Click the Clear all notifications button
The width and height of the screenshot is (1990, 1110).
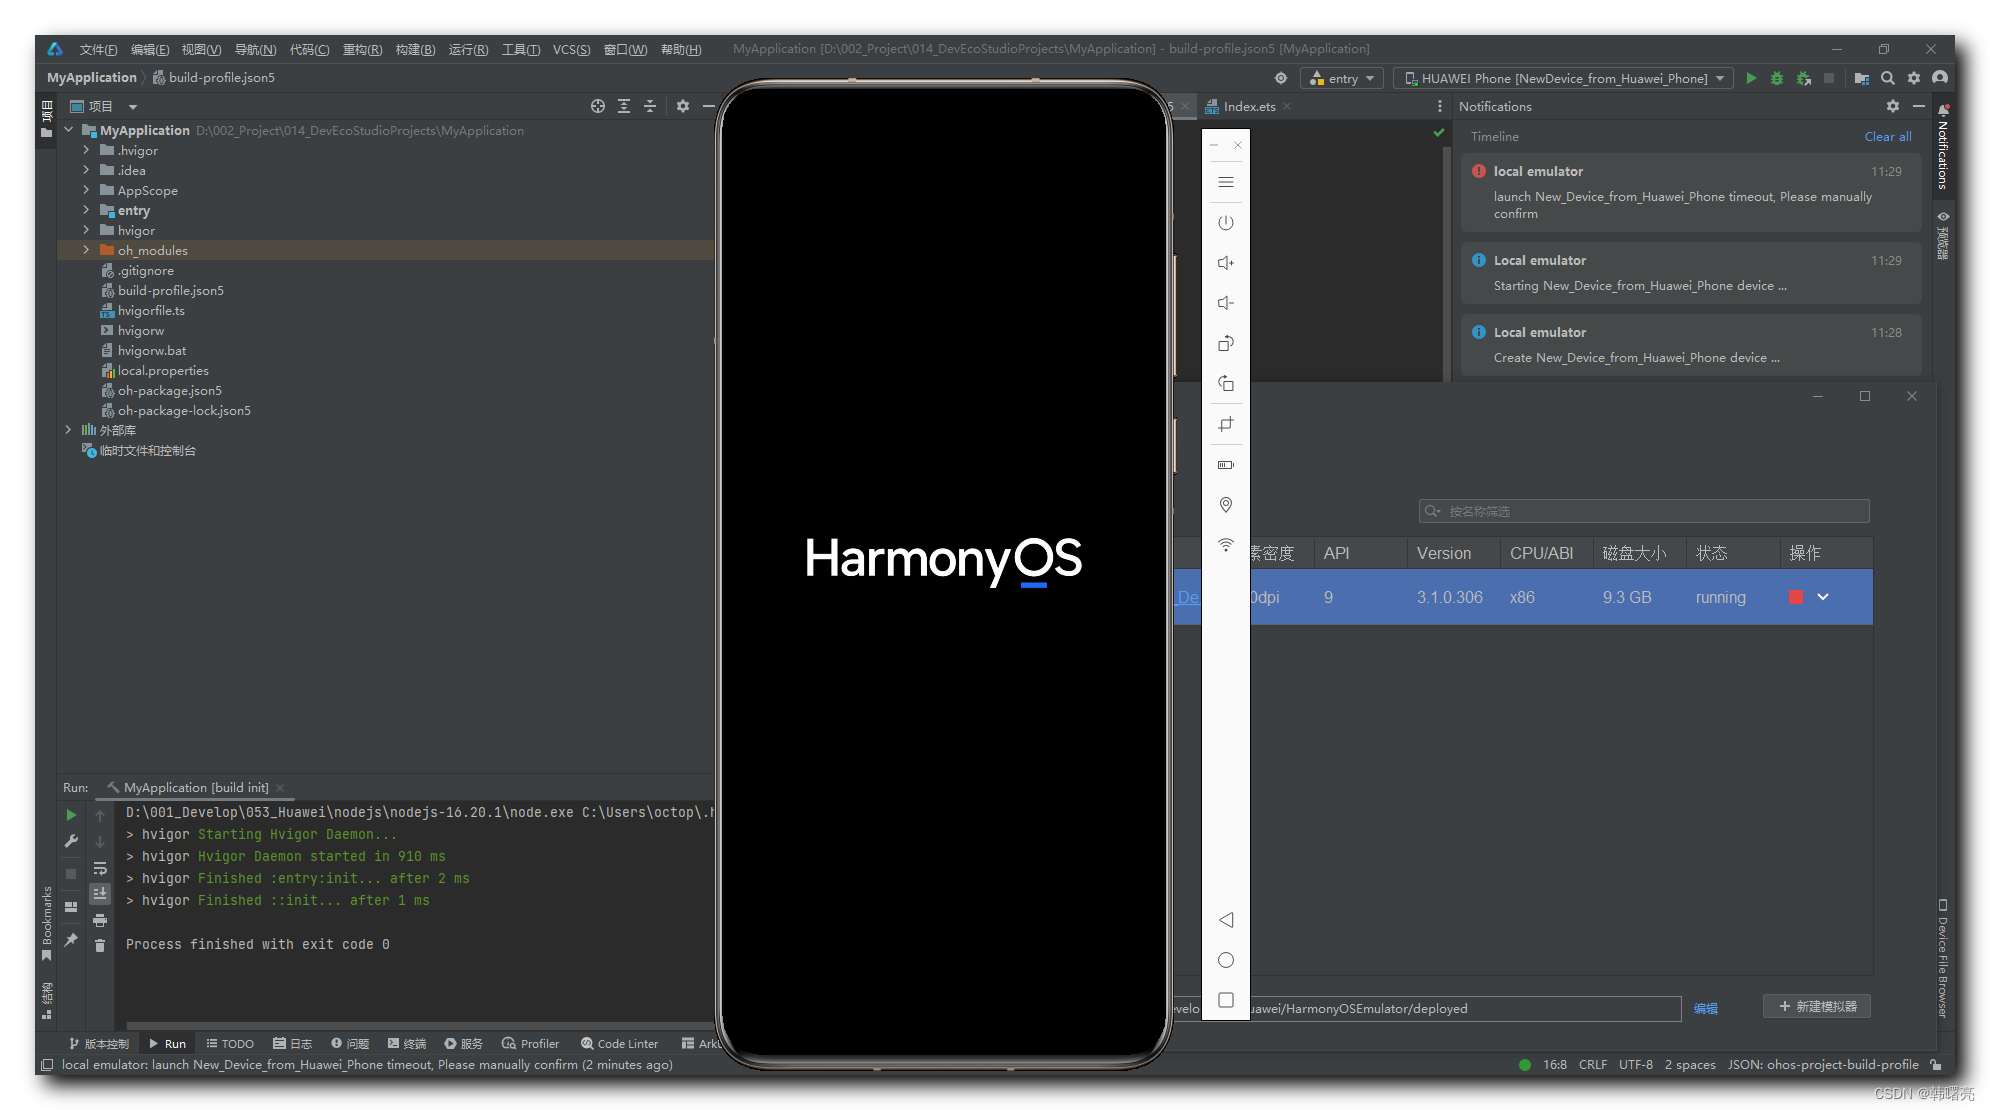click(x=1889, y=135)
